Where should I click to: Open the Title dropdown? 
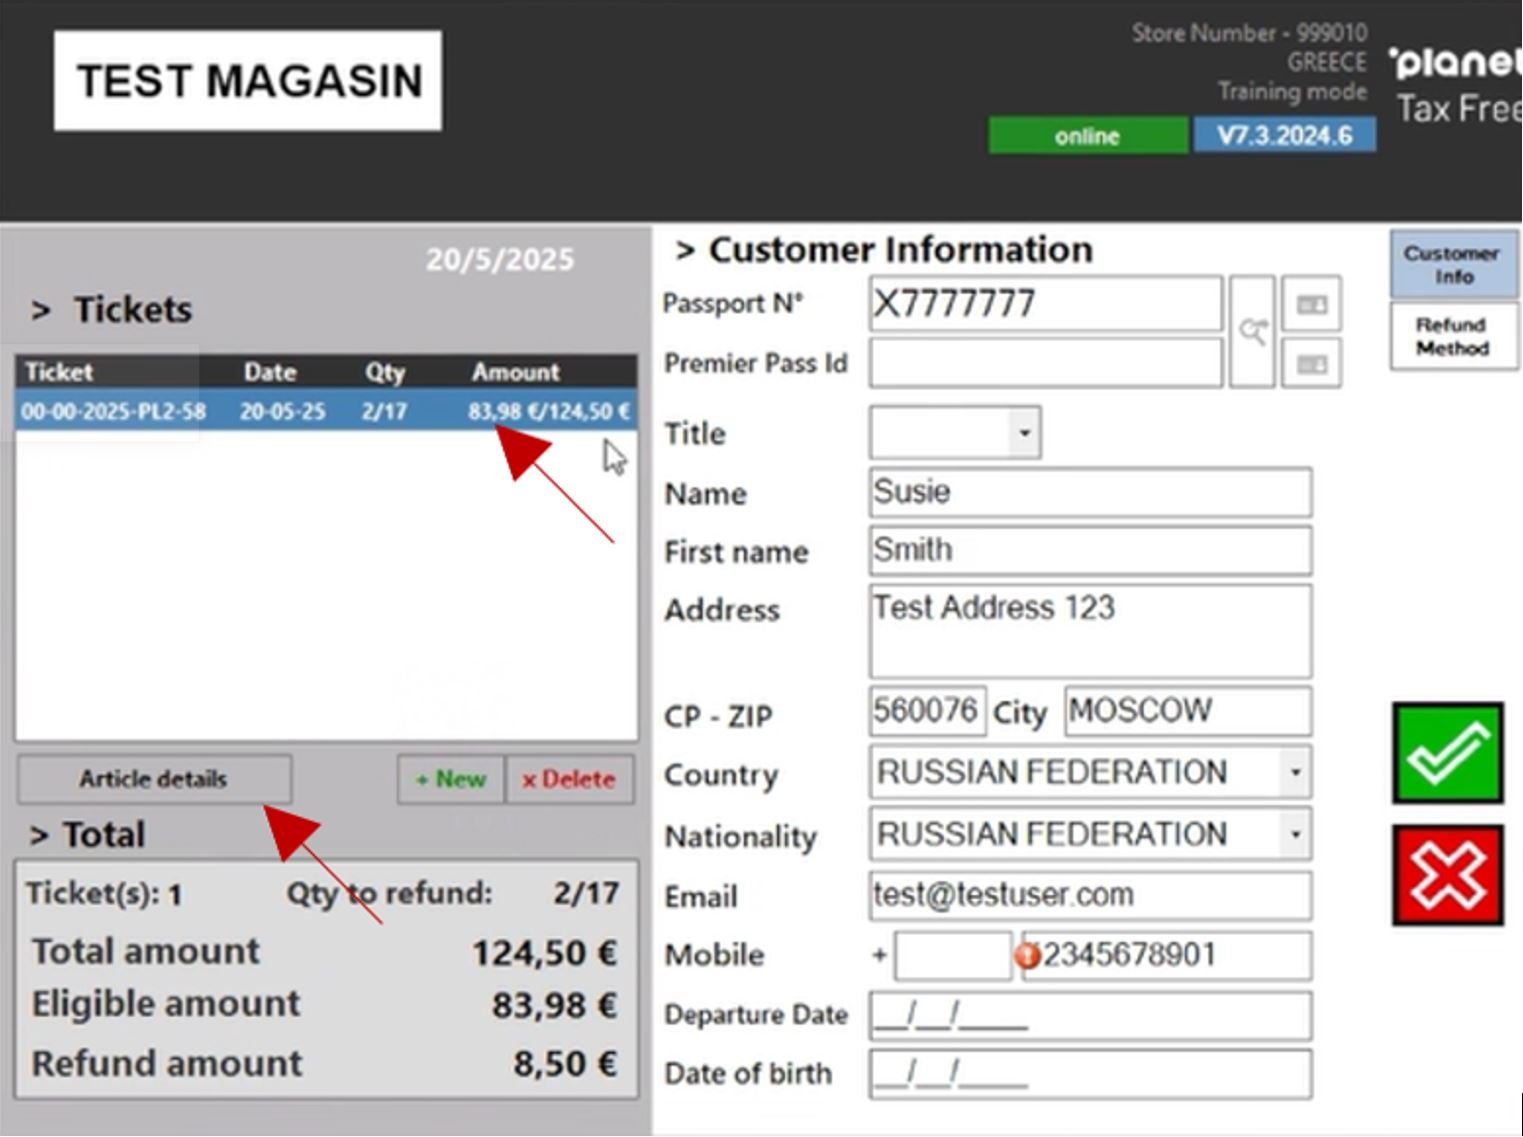(1023, 434)
